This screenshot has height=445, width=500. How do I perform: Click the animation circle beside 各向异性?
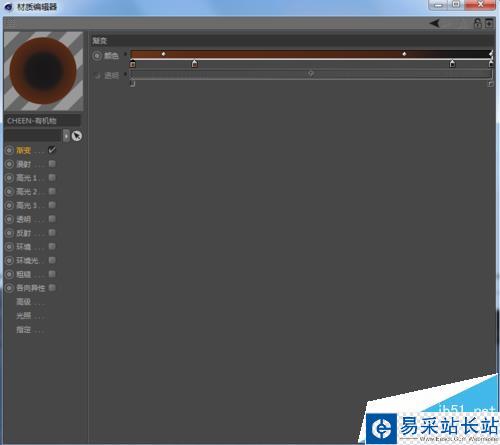[9, 288]
